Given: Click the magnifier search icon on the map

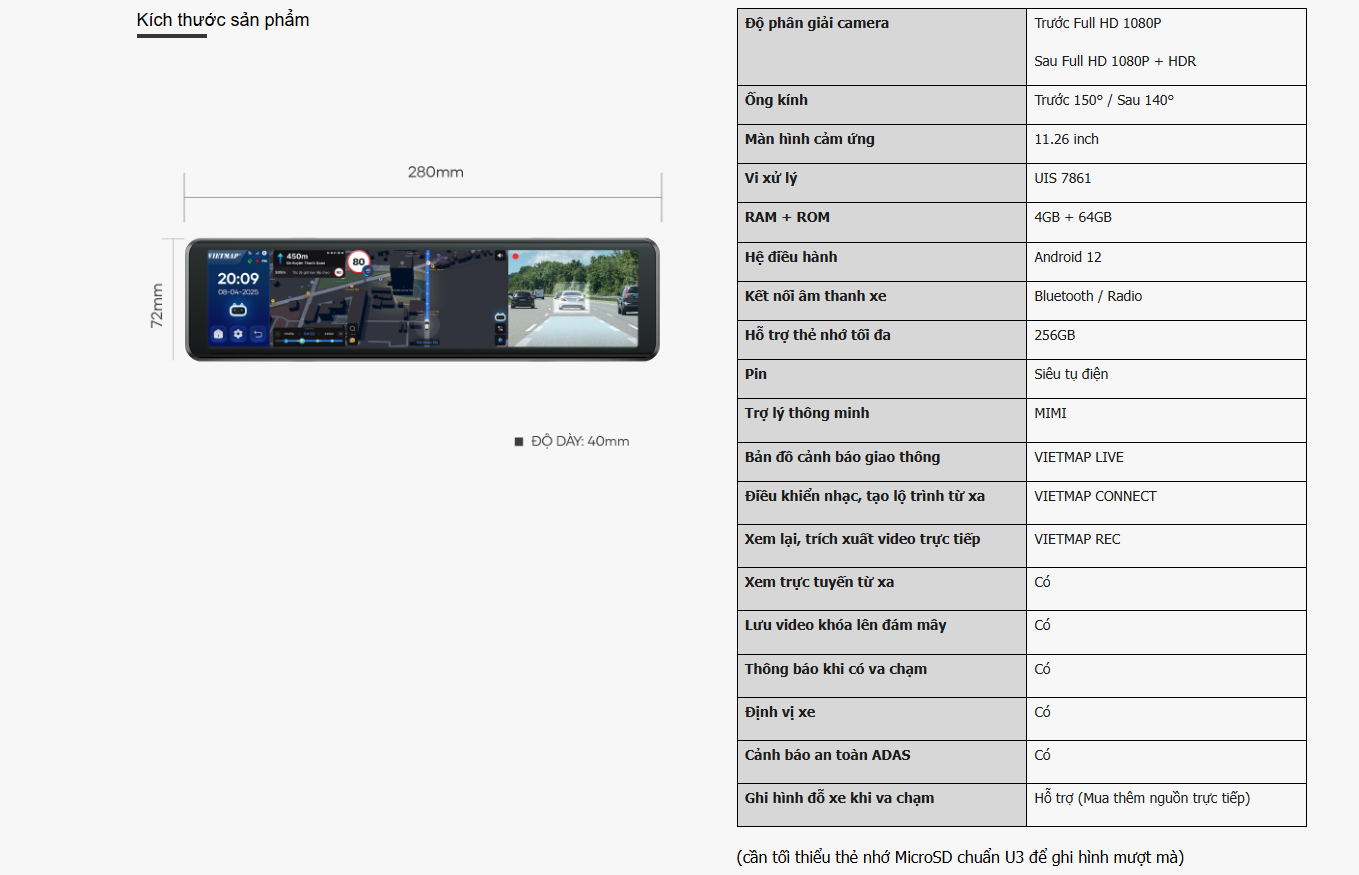Looking at the screenshot, I should click(x=352, y=328).
